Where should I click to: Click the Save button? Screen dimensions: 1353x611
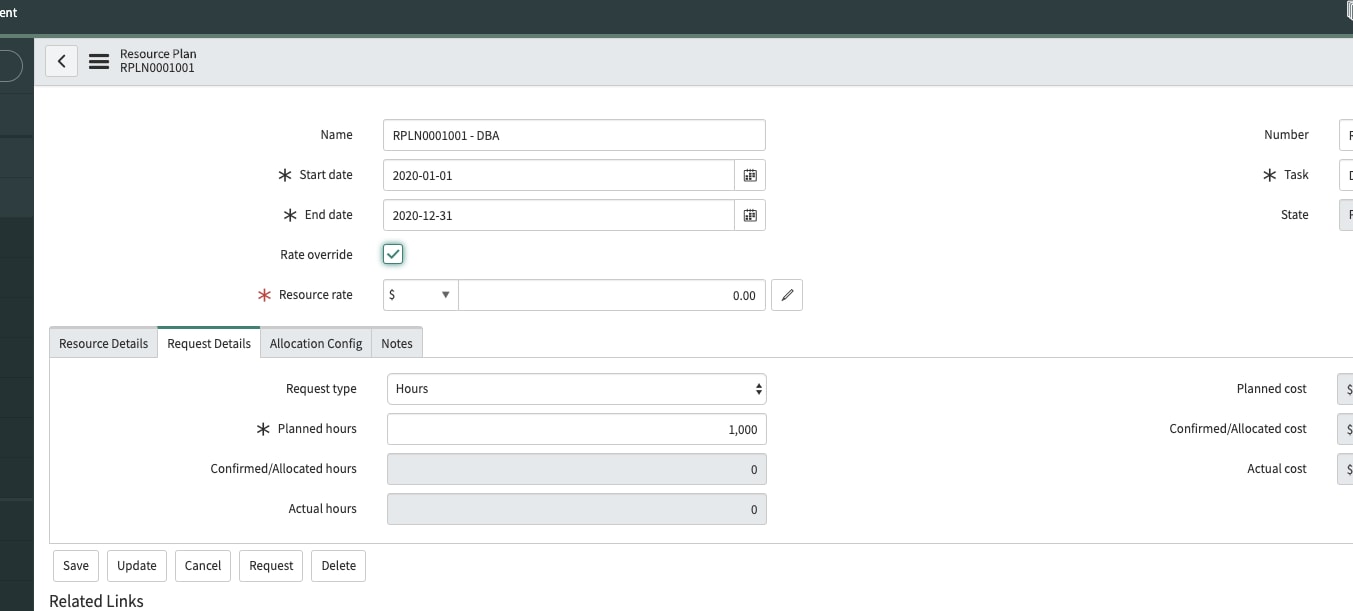75,565
